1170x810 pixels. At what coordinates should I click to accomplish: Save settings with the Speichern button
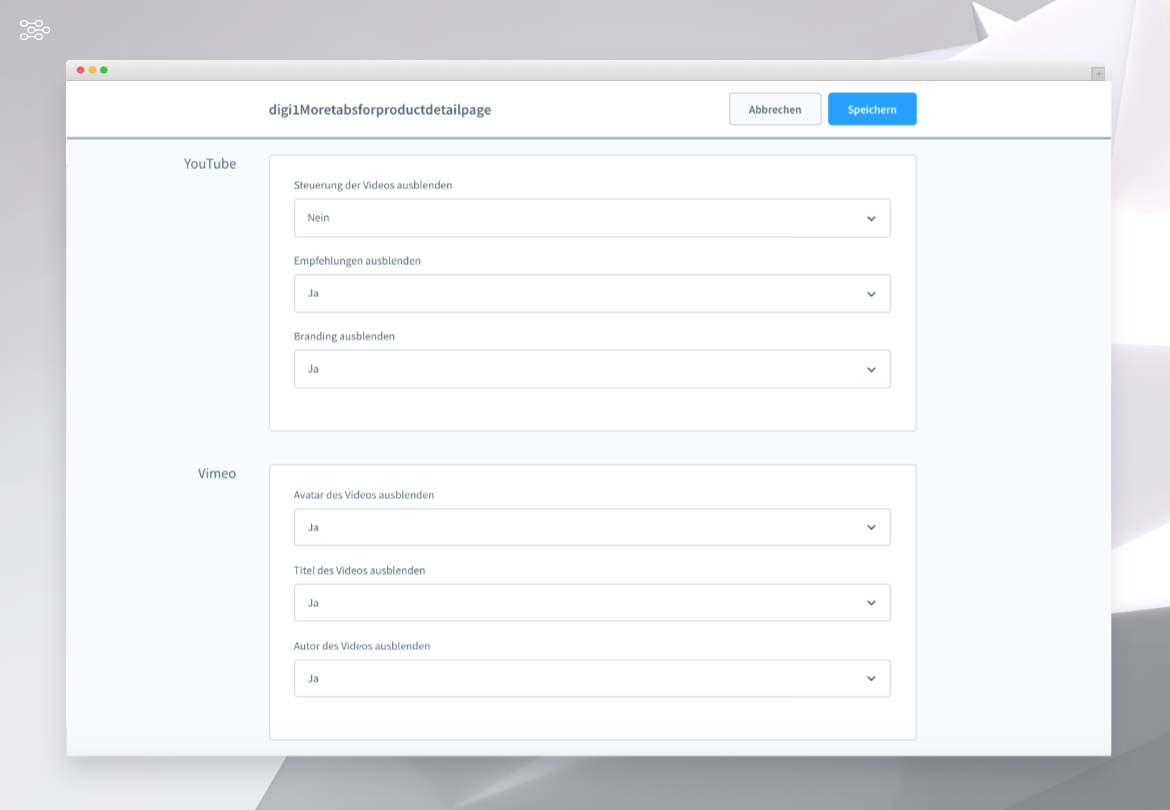click(871, 109)
